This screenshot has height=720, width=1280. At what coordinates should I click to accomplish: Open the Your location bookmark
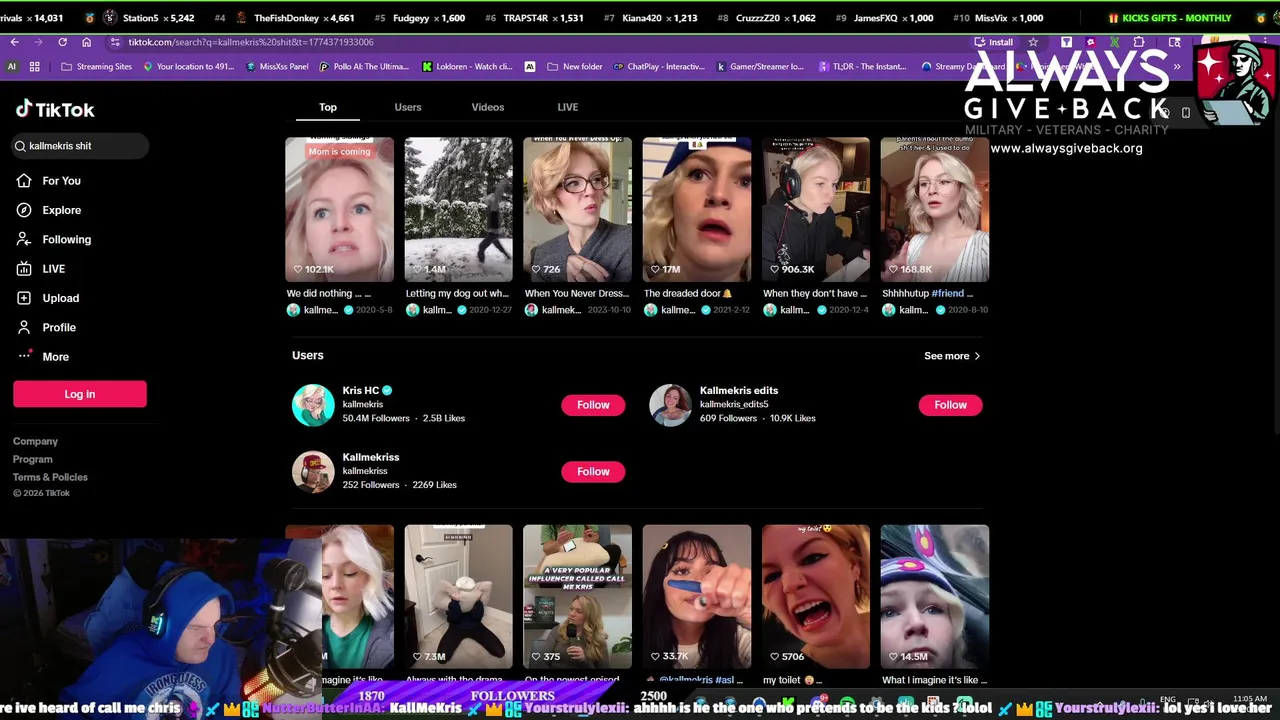click(188, 67)
